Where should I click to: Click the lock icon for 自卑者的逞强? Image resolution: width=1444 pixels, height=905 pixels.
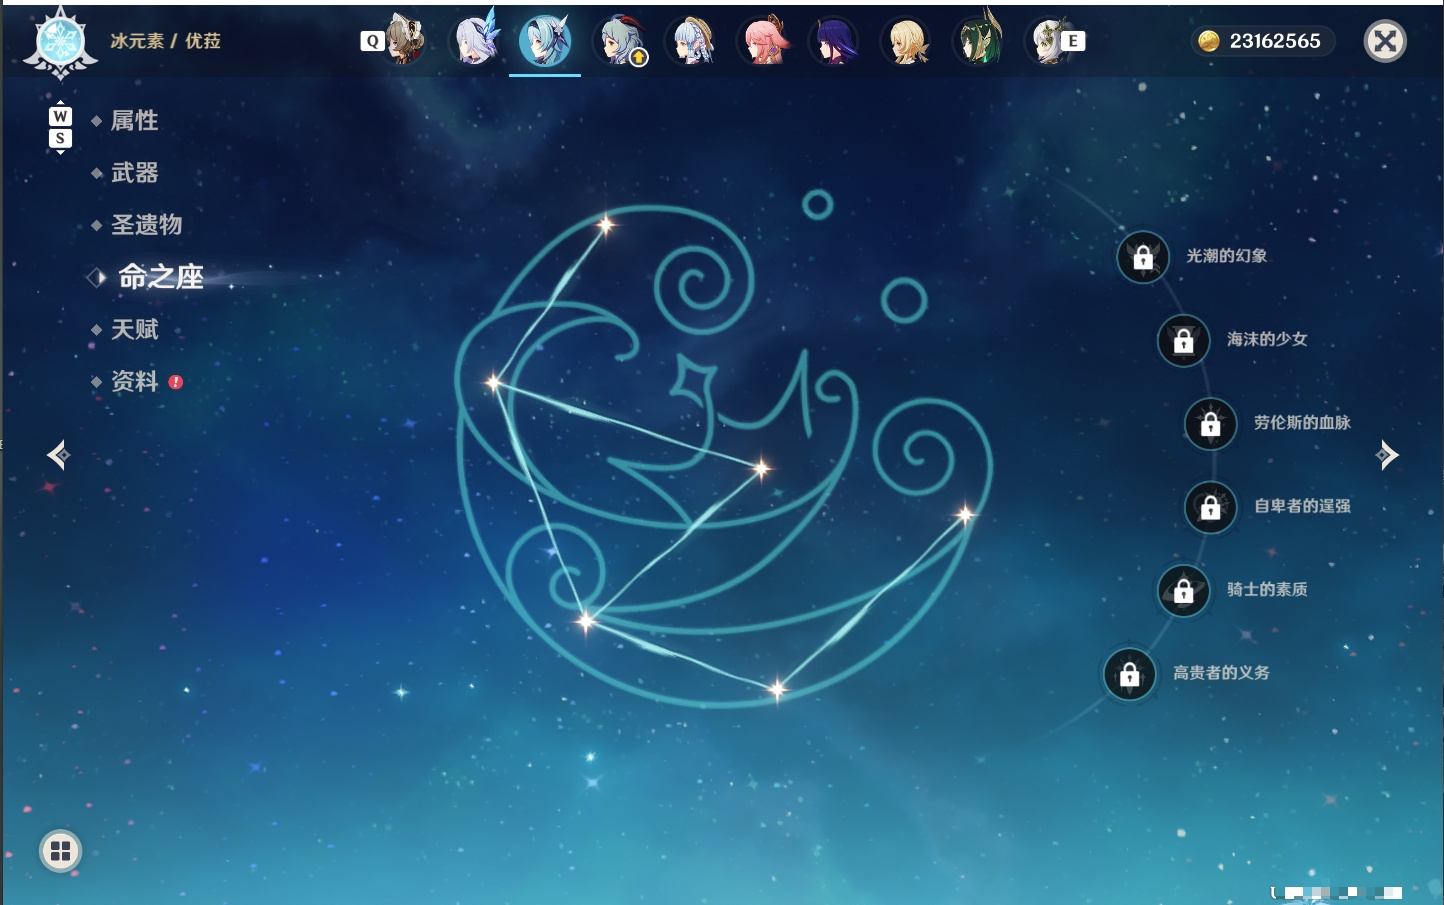(1211, 507)
